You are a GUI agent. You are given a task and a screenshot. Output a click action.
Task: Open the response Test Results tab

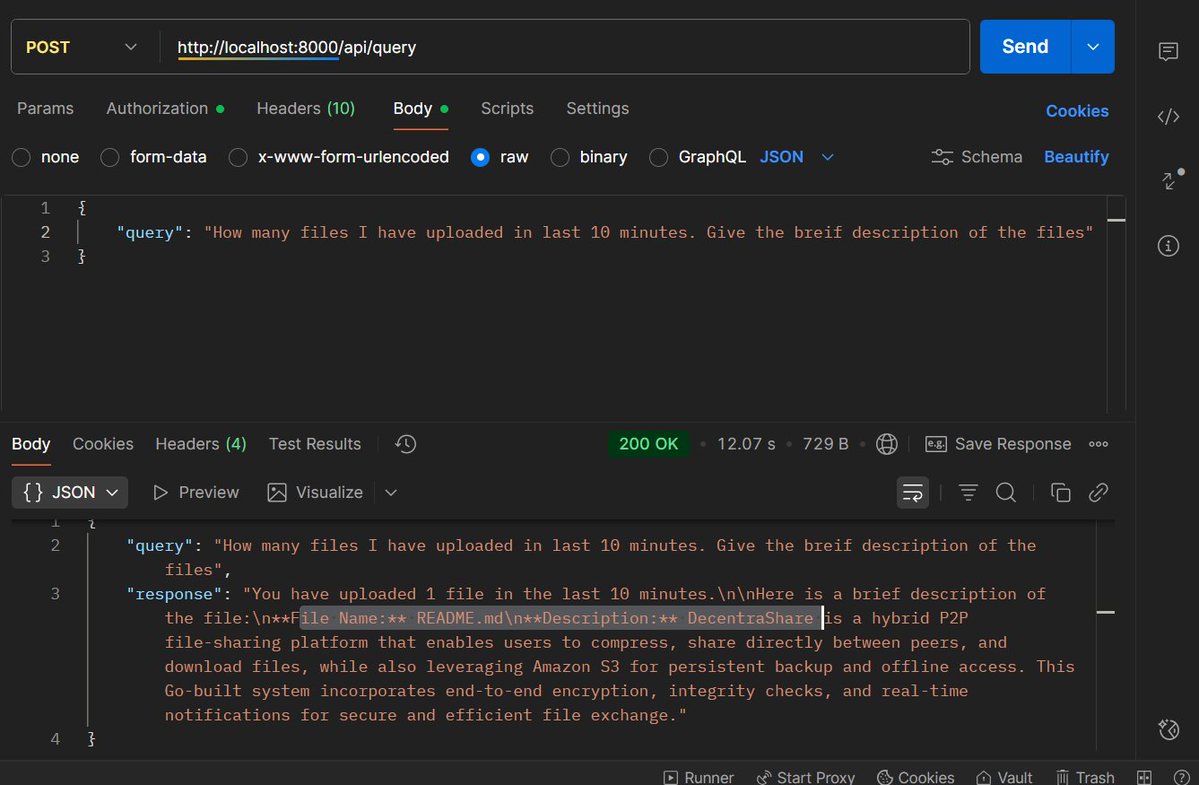click(x=314, y=443)
